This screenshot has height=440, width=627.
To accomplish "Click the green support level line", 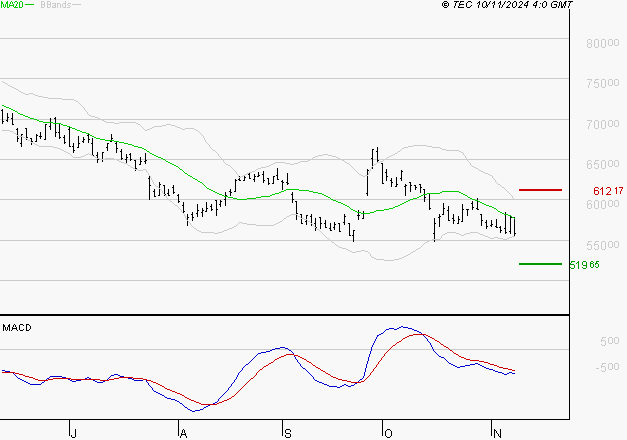I will (x=540, y=264).
